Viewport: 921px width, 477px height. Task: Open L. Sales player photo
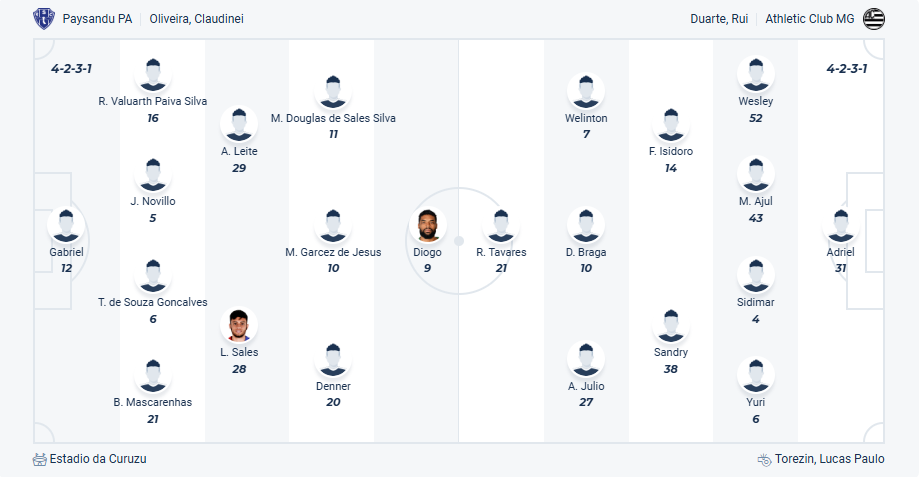coord(239,325)
